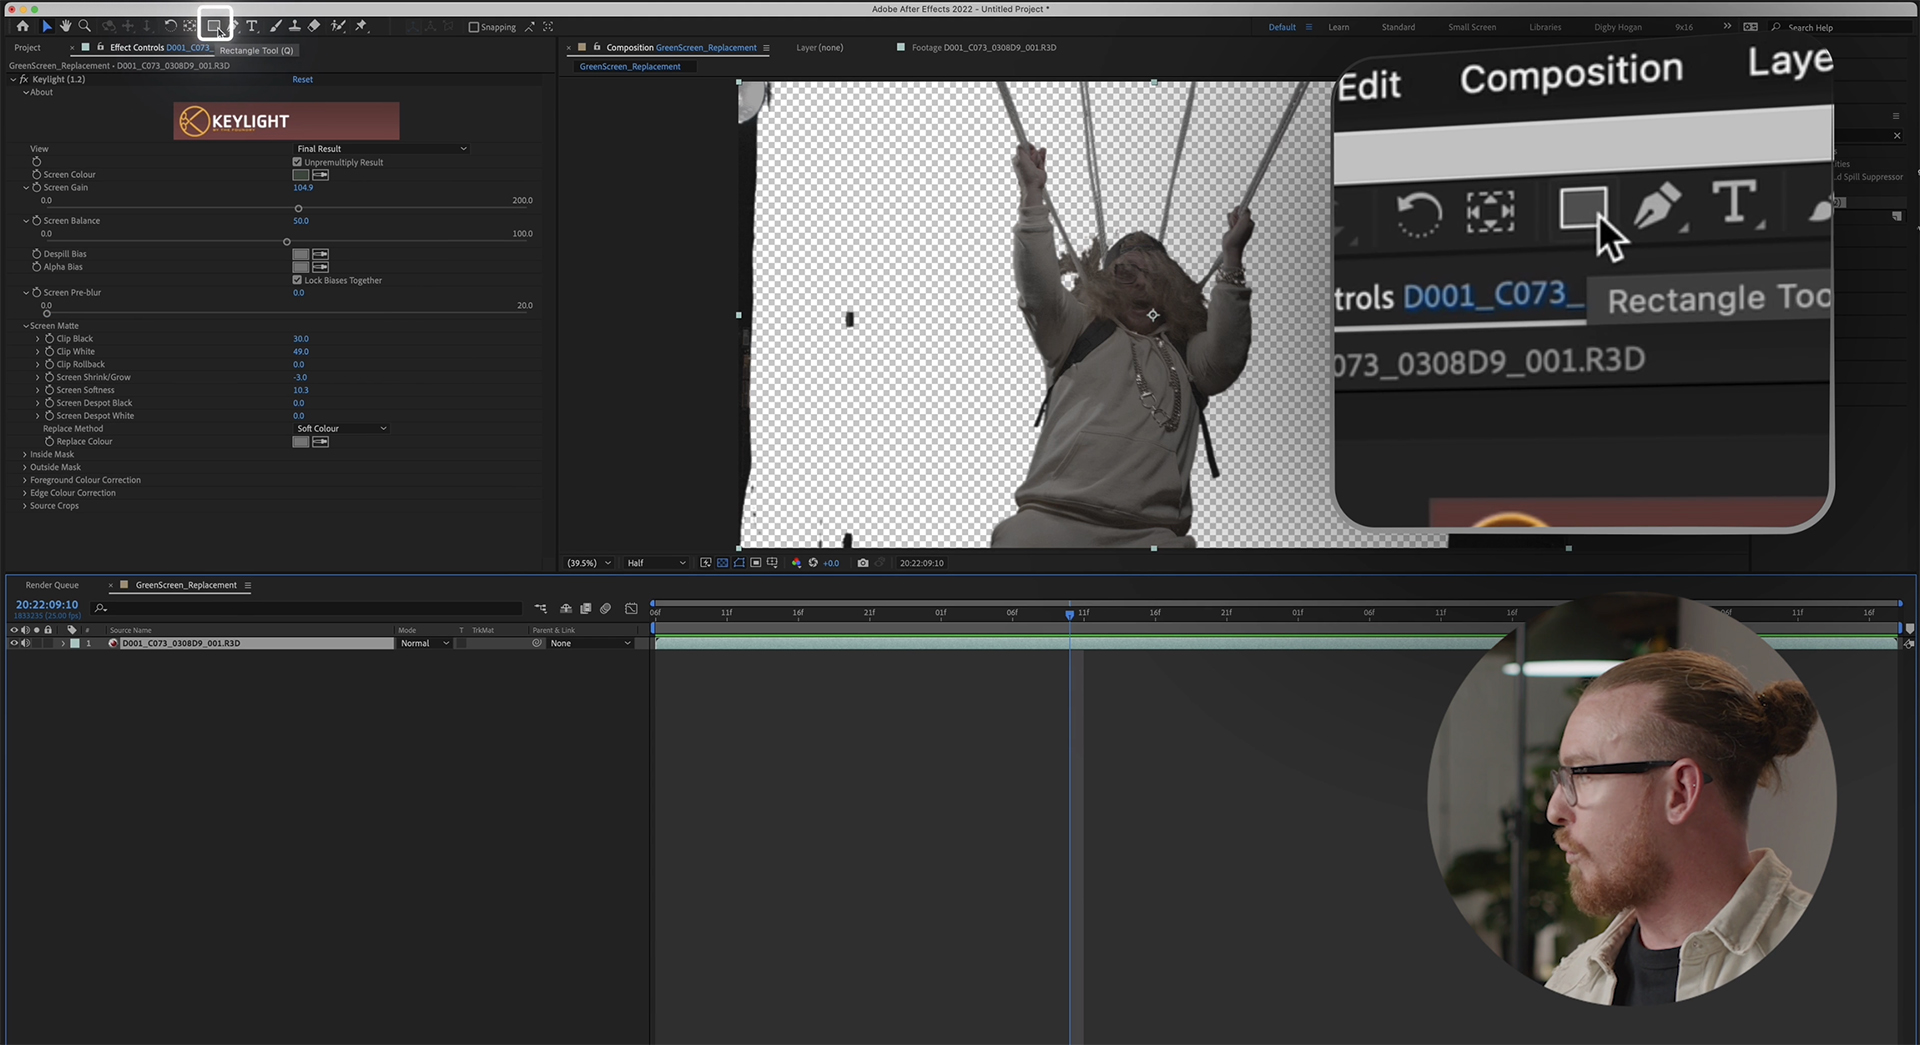Select the Hand tool
The width and height of the screenshot is (1920, 1045).
[x=65, y=26]
